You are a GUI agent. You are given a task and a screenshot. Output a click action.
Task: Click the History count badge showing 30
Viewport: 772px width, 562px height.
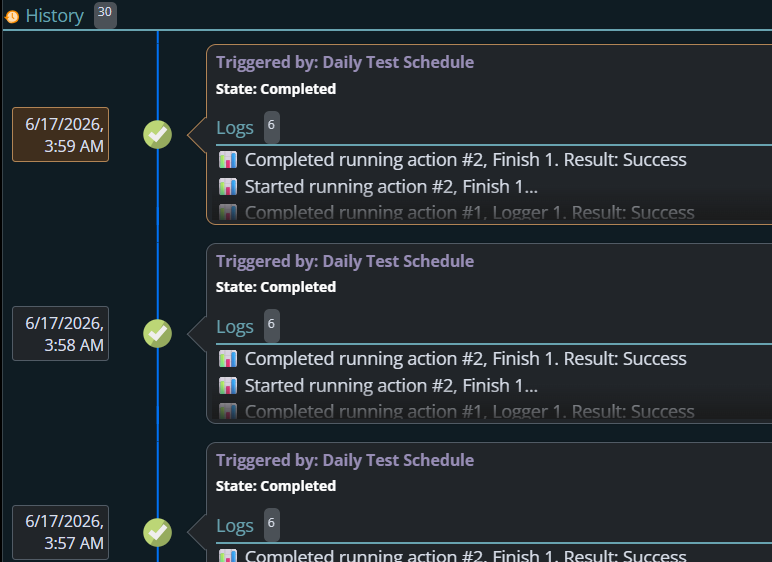(x=105, y=14)
